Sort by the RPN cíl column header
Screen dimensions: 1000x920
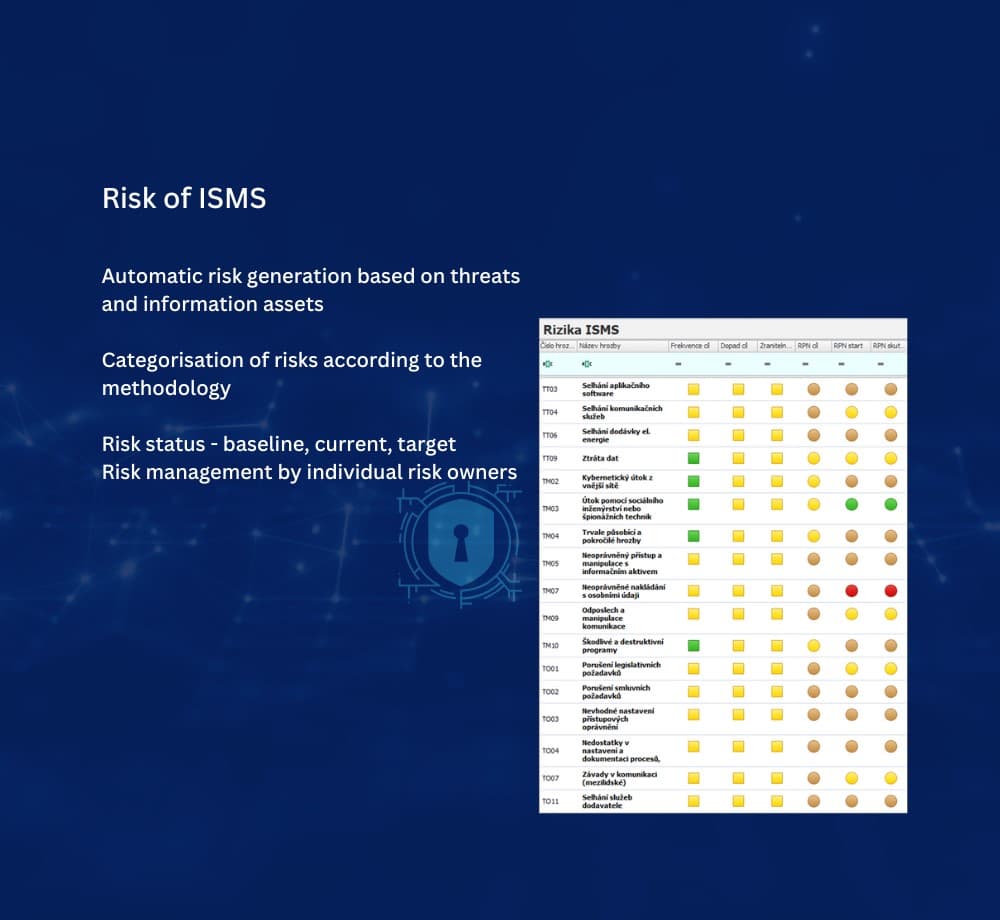coord(813,346)
